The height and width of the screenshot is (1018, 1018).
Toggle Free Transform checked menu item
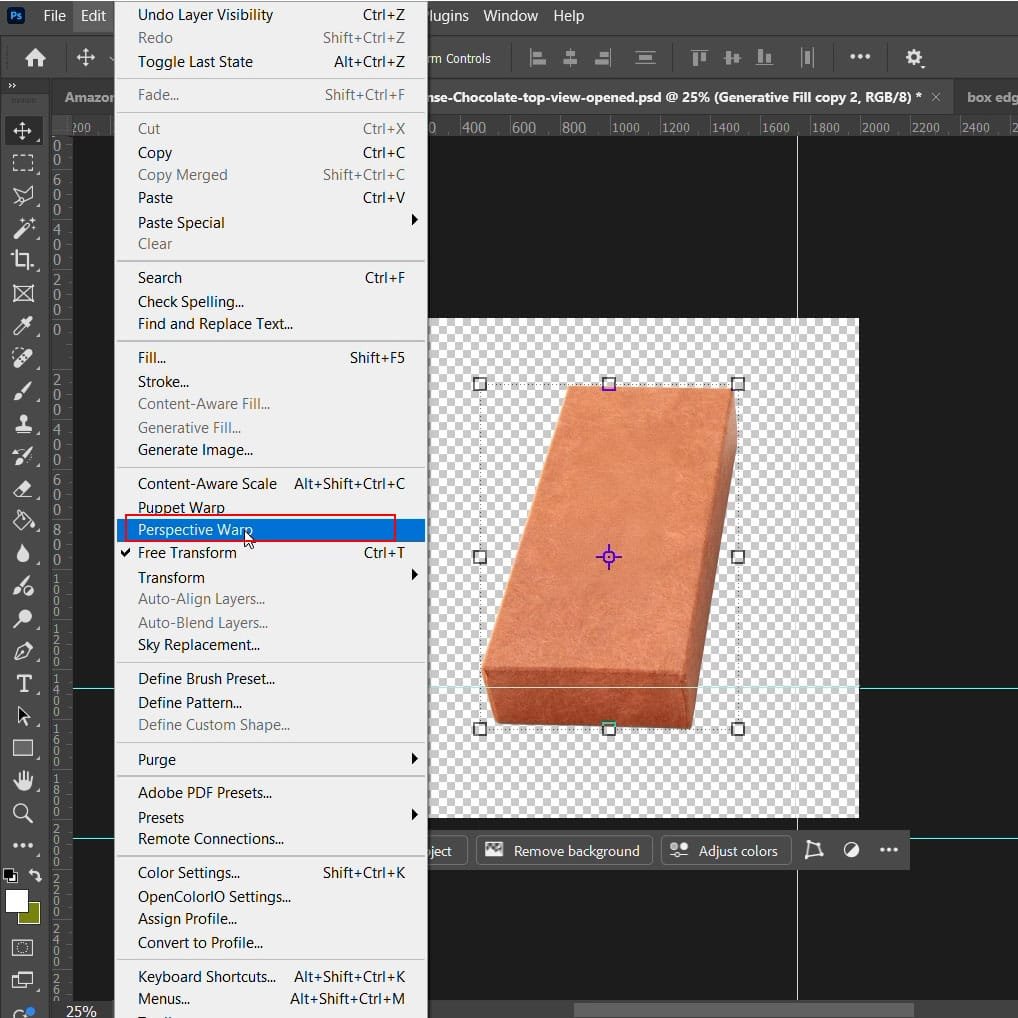pyautogui.click(x=271, y=553)
